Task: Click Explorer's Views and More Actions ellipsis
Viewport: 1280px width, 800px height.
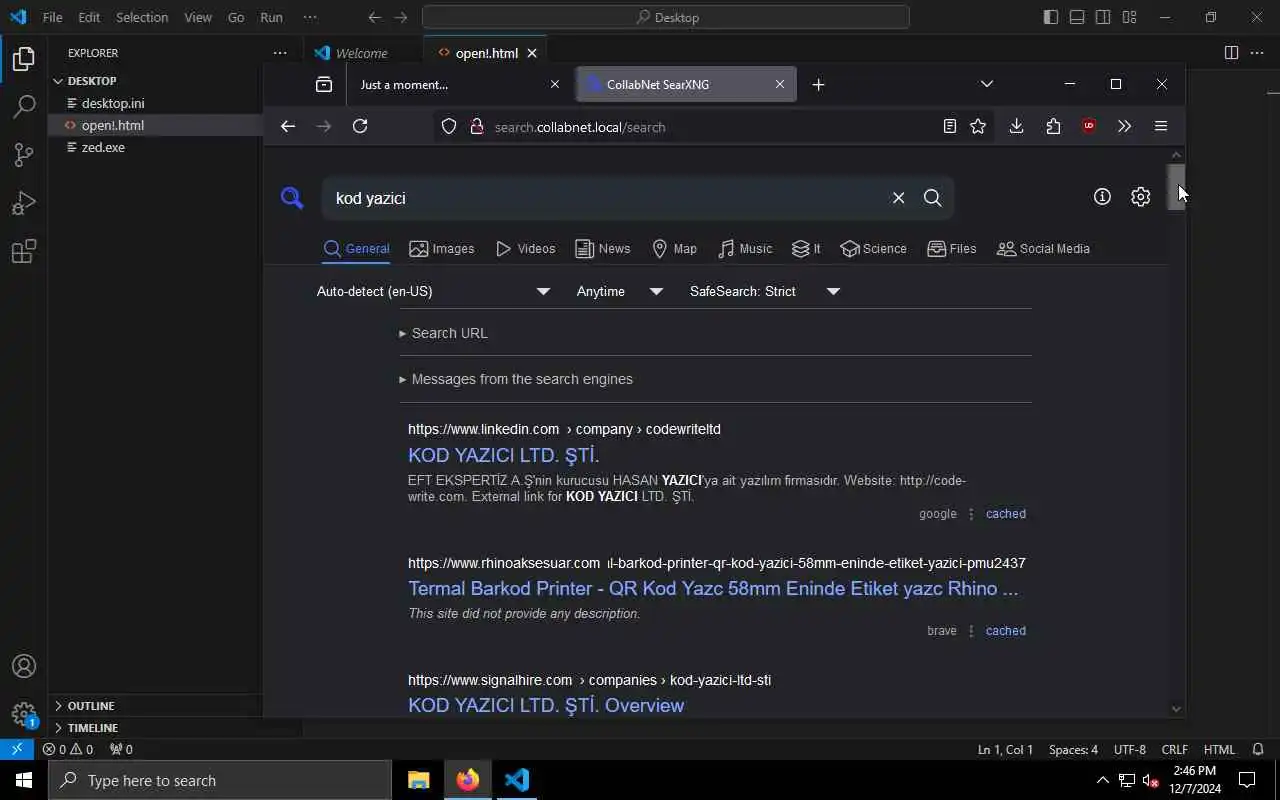Action: point(280,53)
